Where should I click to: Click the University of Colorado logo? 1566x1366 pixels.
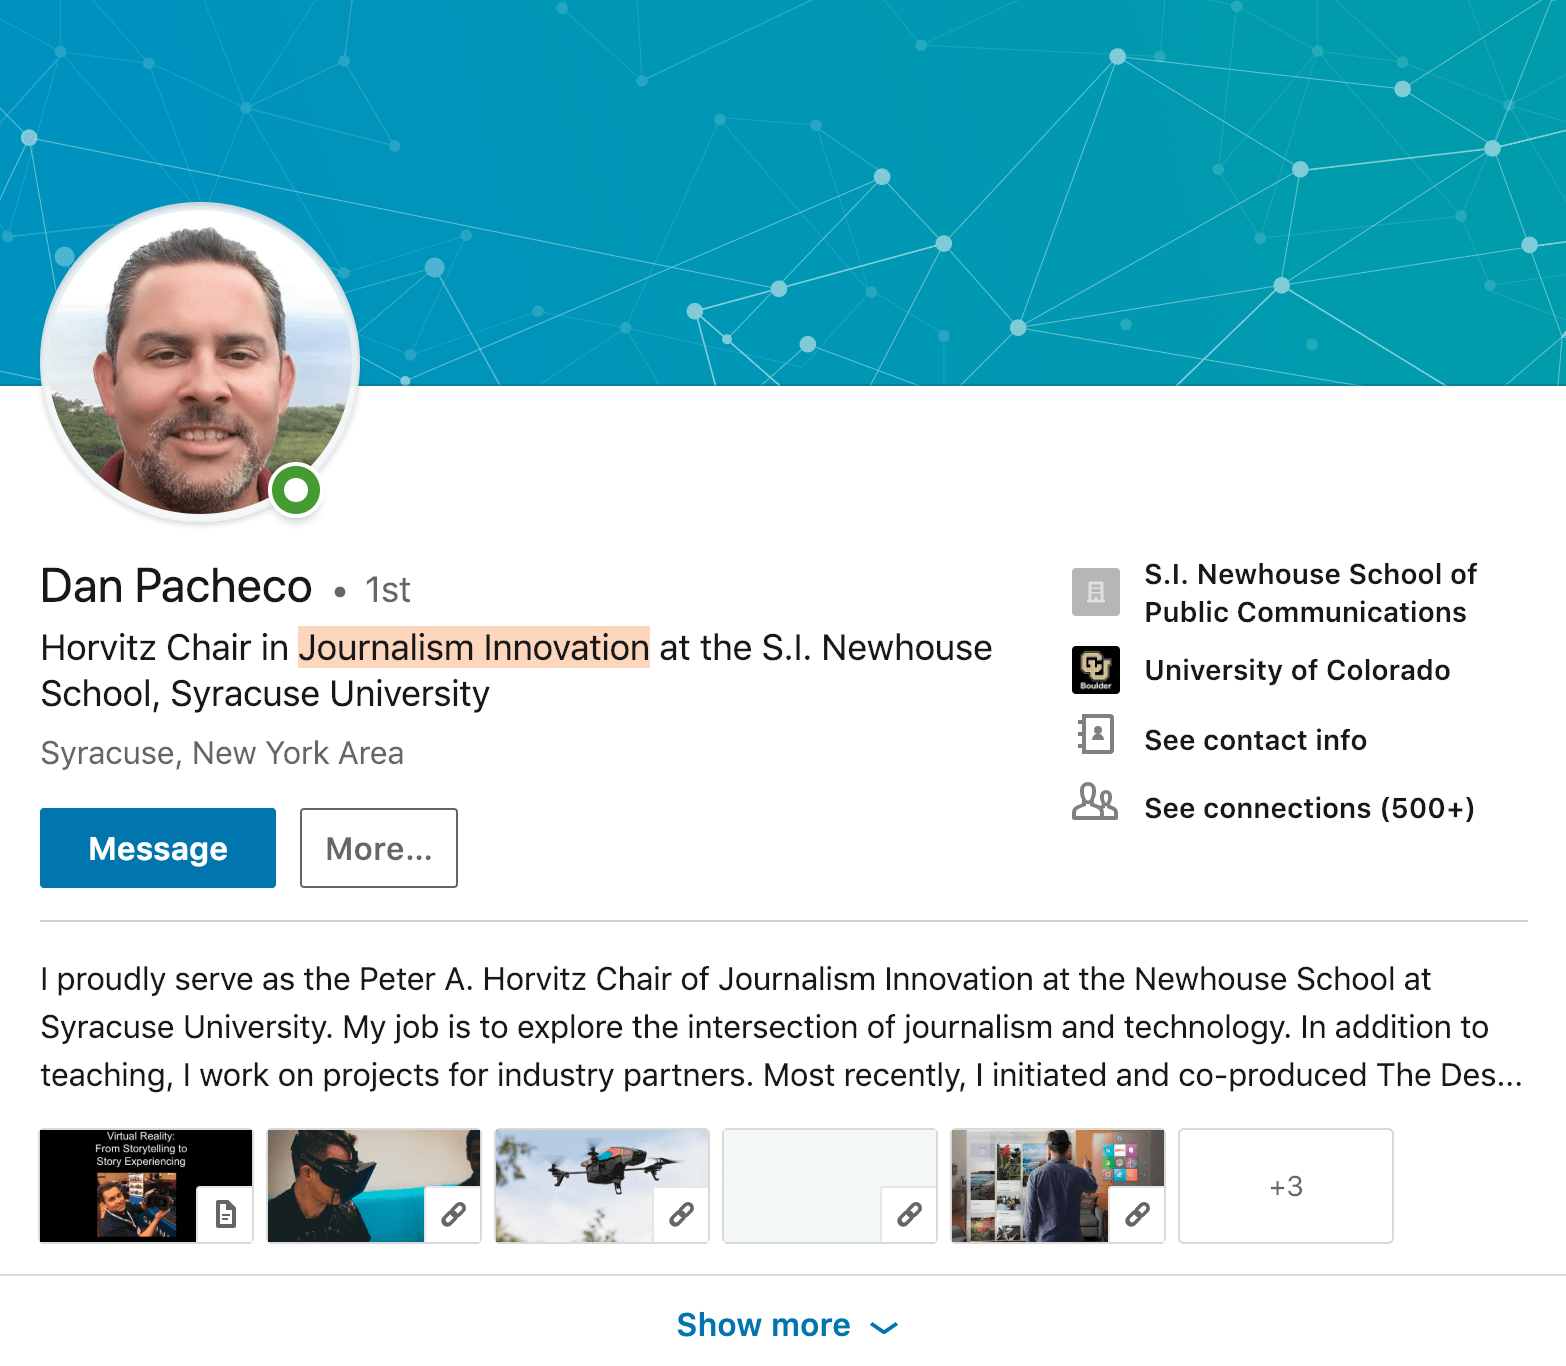click(x=1095, y=670)
